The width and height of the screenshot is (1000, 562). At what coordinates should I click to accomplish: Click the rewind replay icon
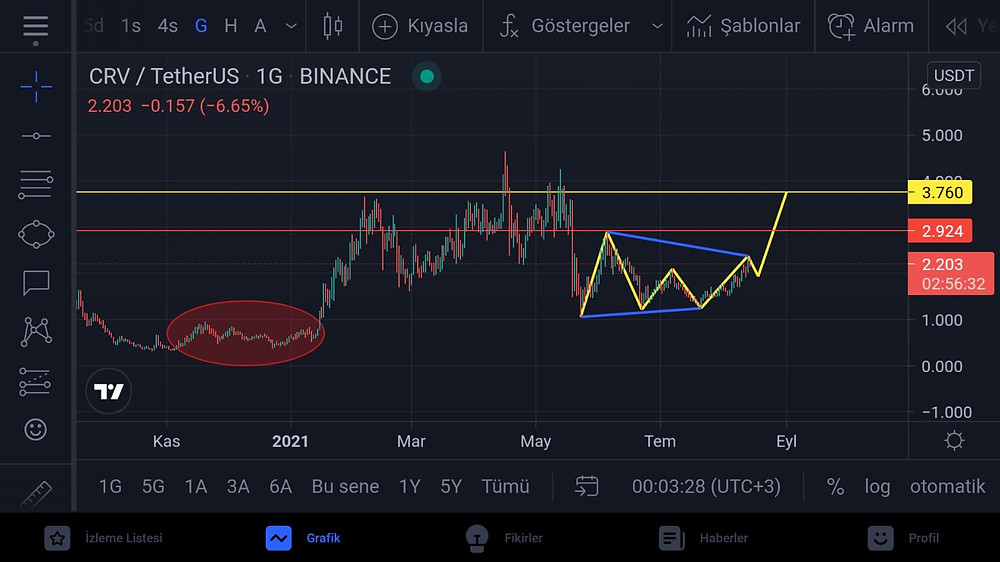click(955, 26)
